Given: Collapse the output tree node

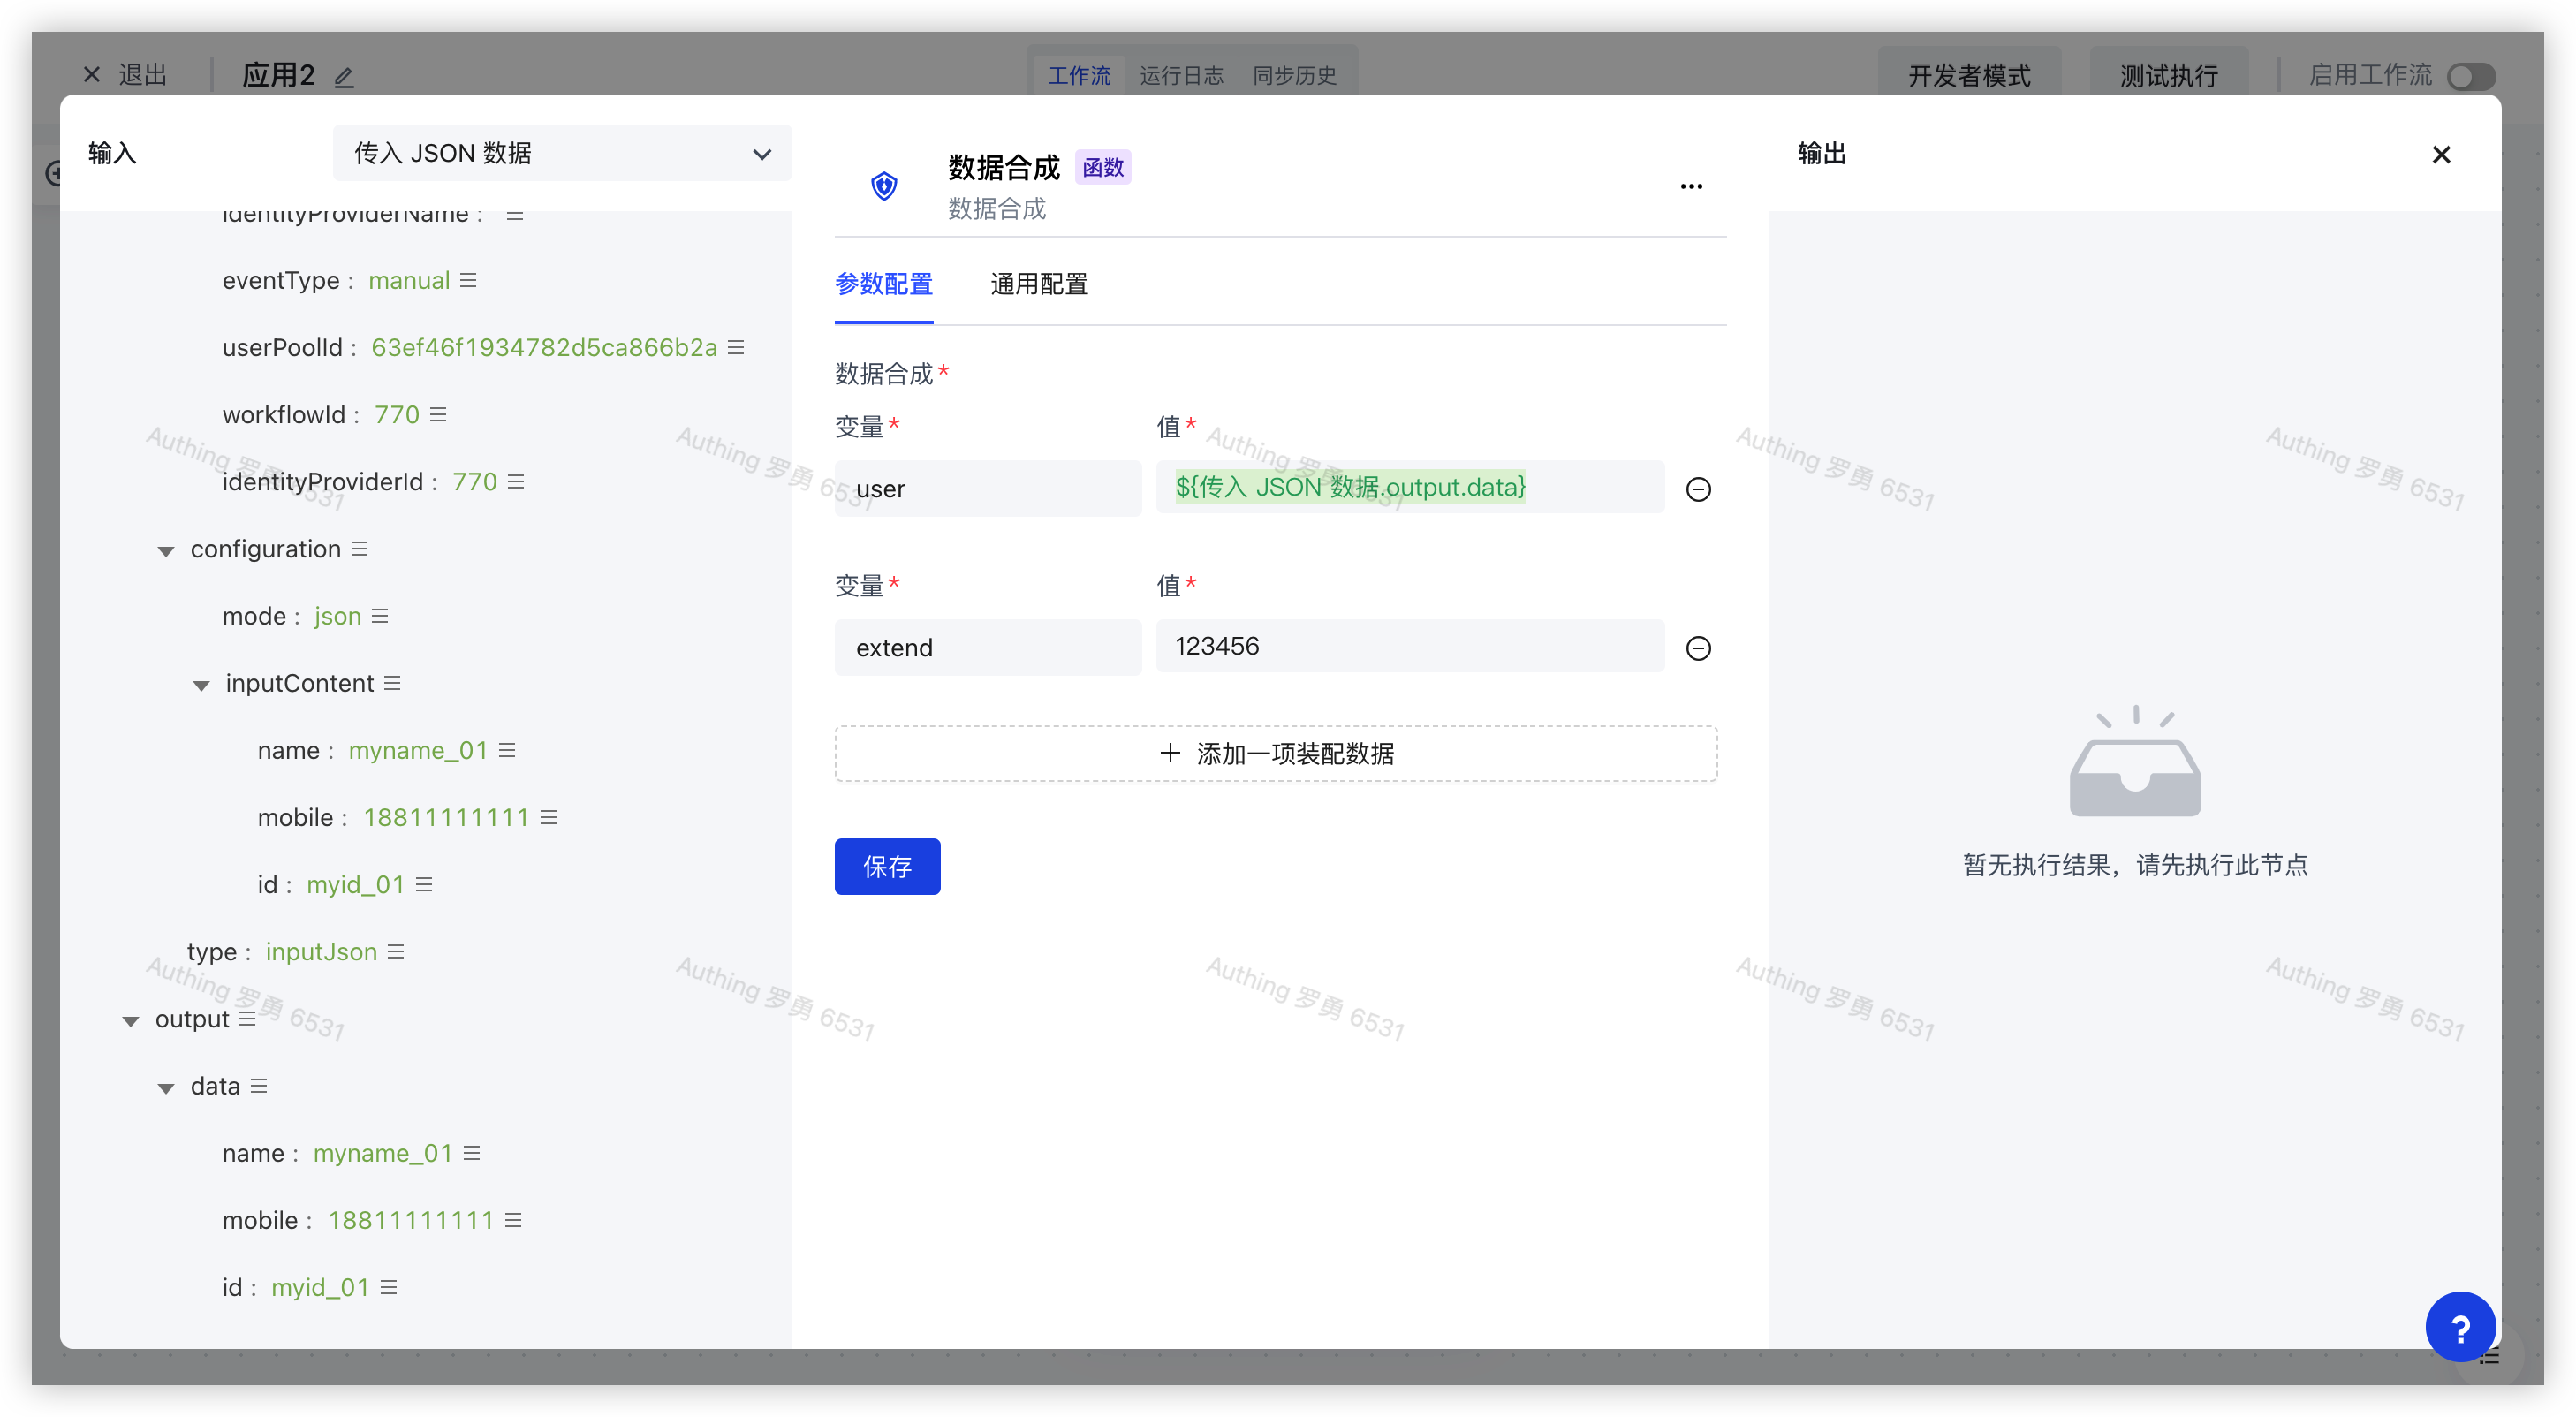Looking at the screenshot, I should click(x=130, y=1020).
